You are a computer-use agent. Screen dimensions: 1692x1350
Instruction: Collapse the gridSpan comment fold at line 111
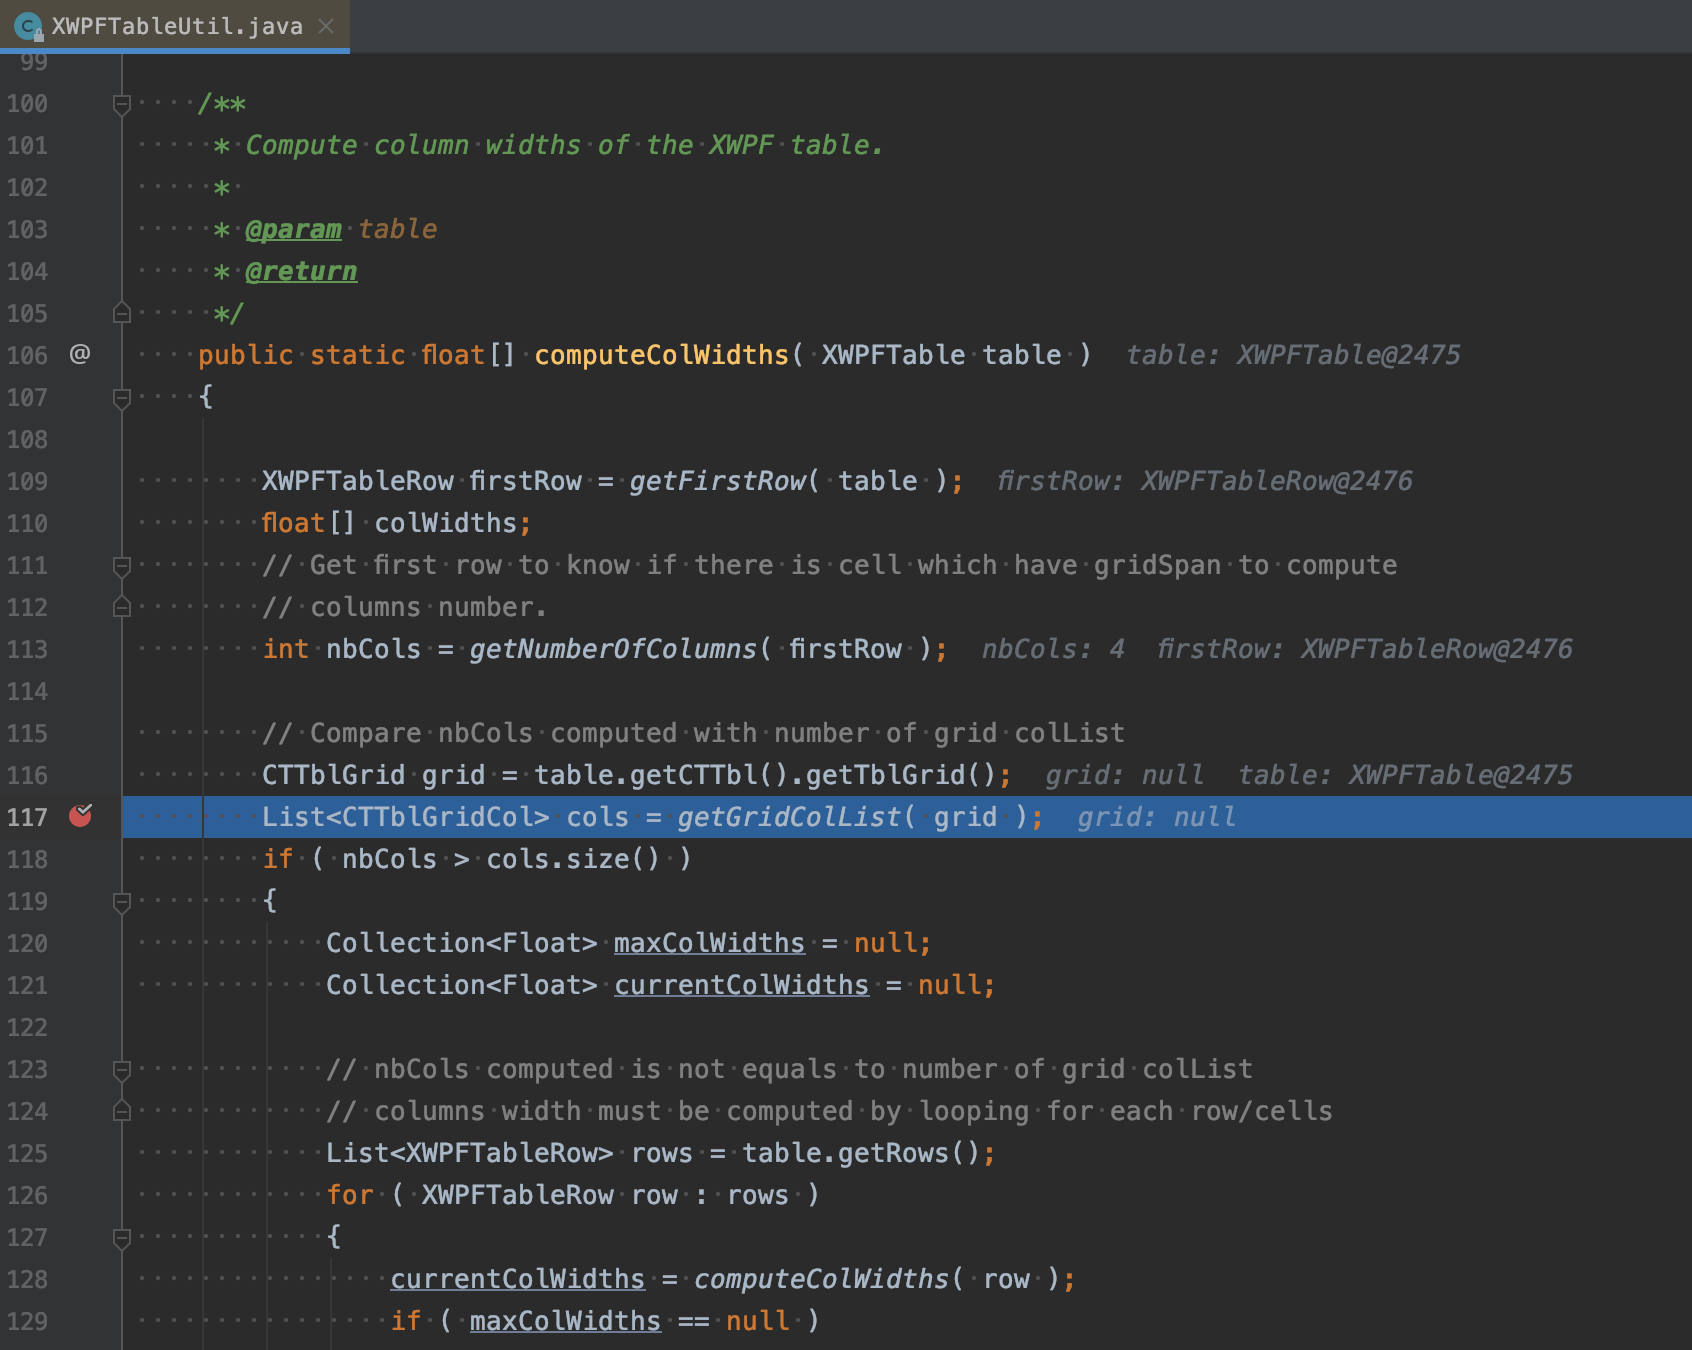tap(121, 565)
